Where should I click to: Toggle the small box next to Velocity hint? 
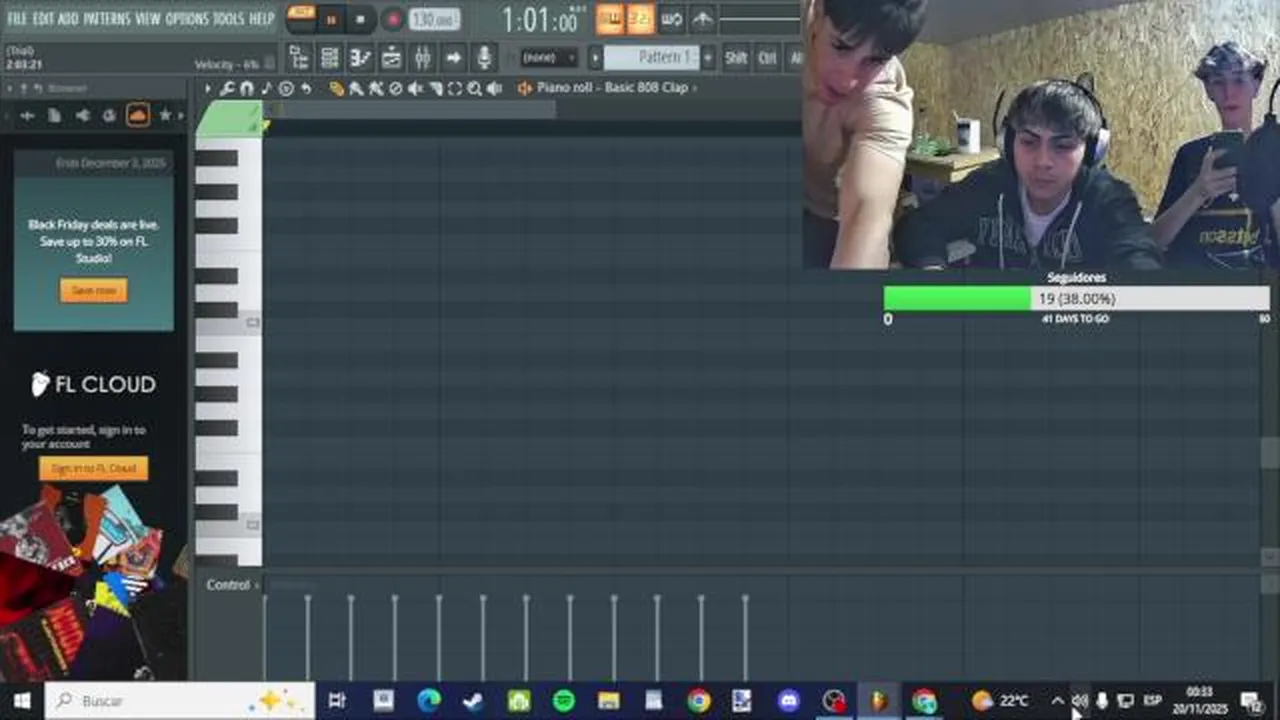pos(270,64)
